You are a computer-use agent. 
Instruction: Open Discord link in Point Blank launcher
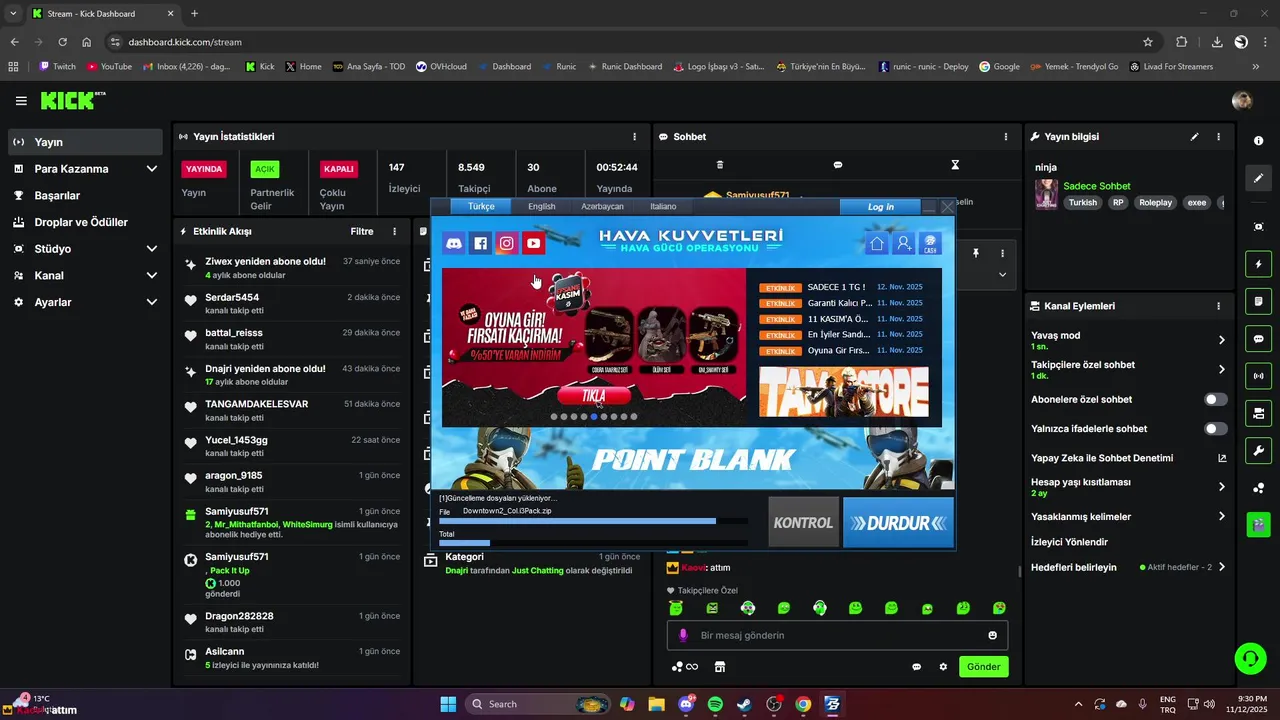pos(454,243)
